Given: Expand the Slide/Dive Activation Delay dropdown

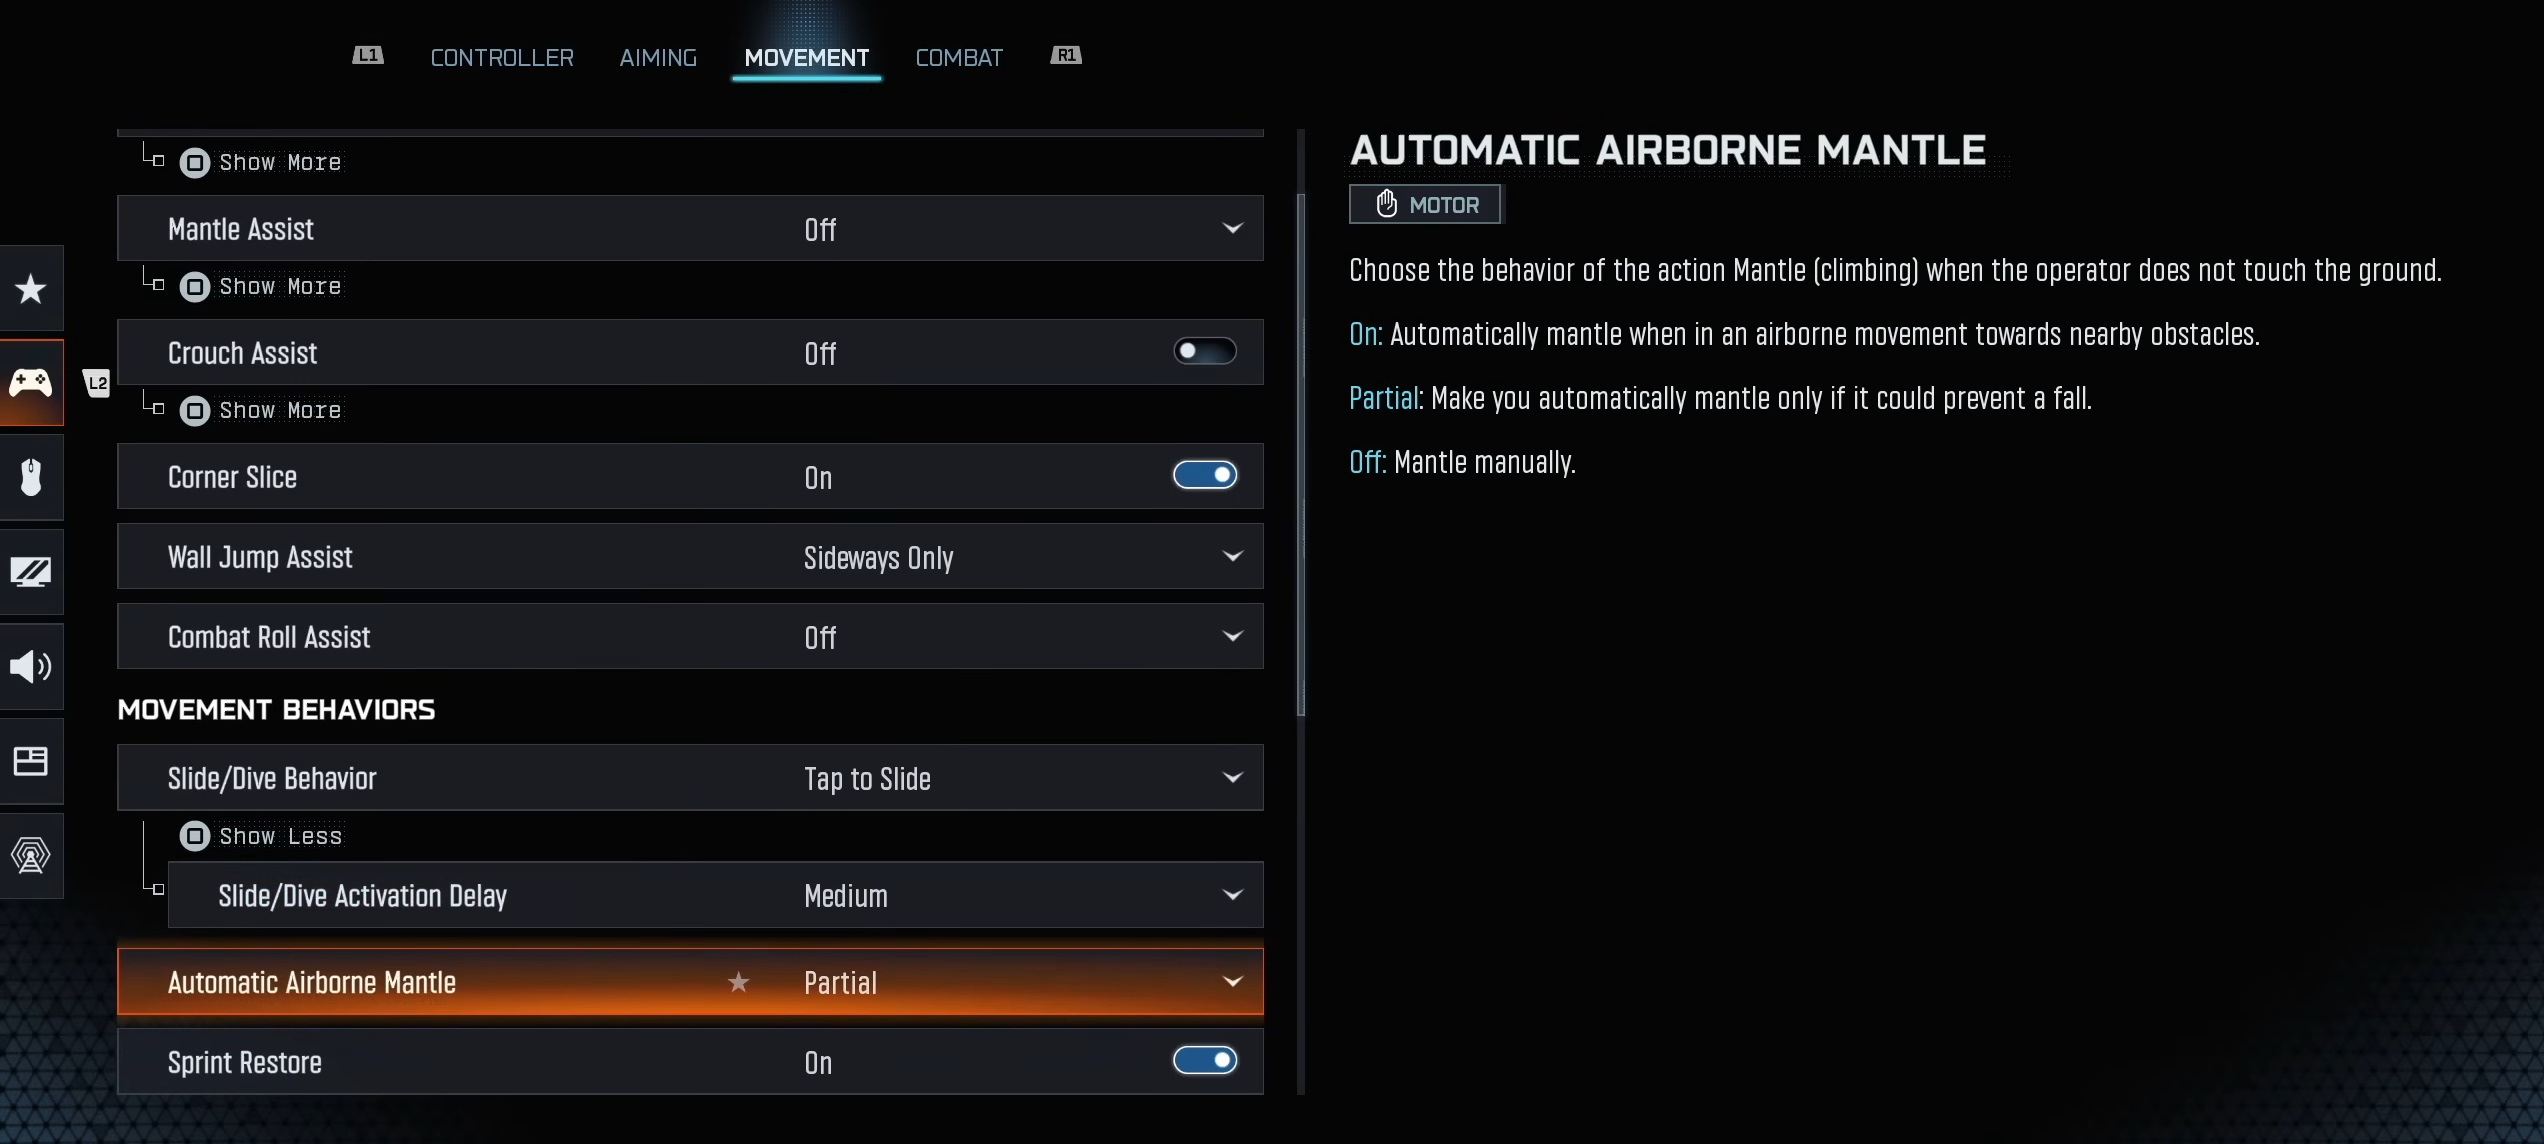Looking at the screenshot, I should [1232, 895].
